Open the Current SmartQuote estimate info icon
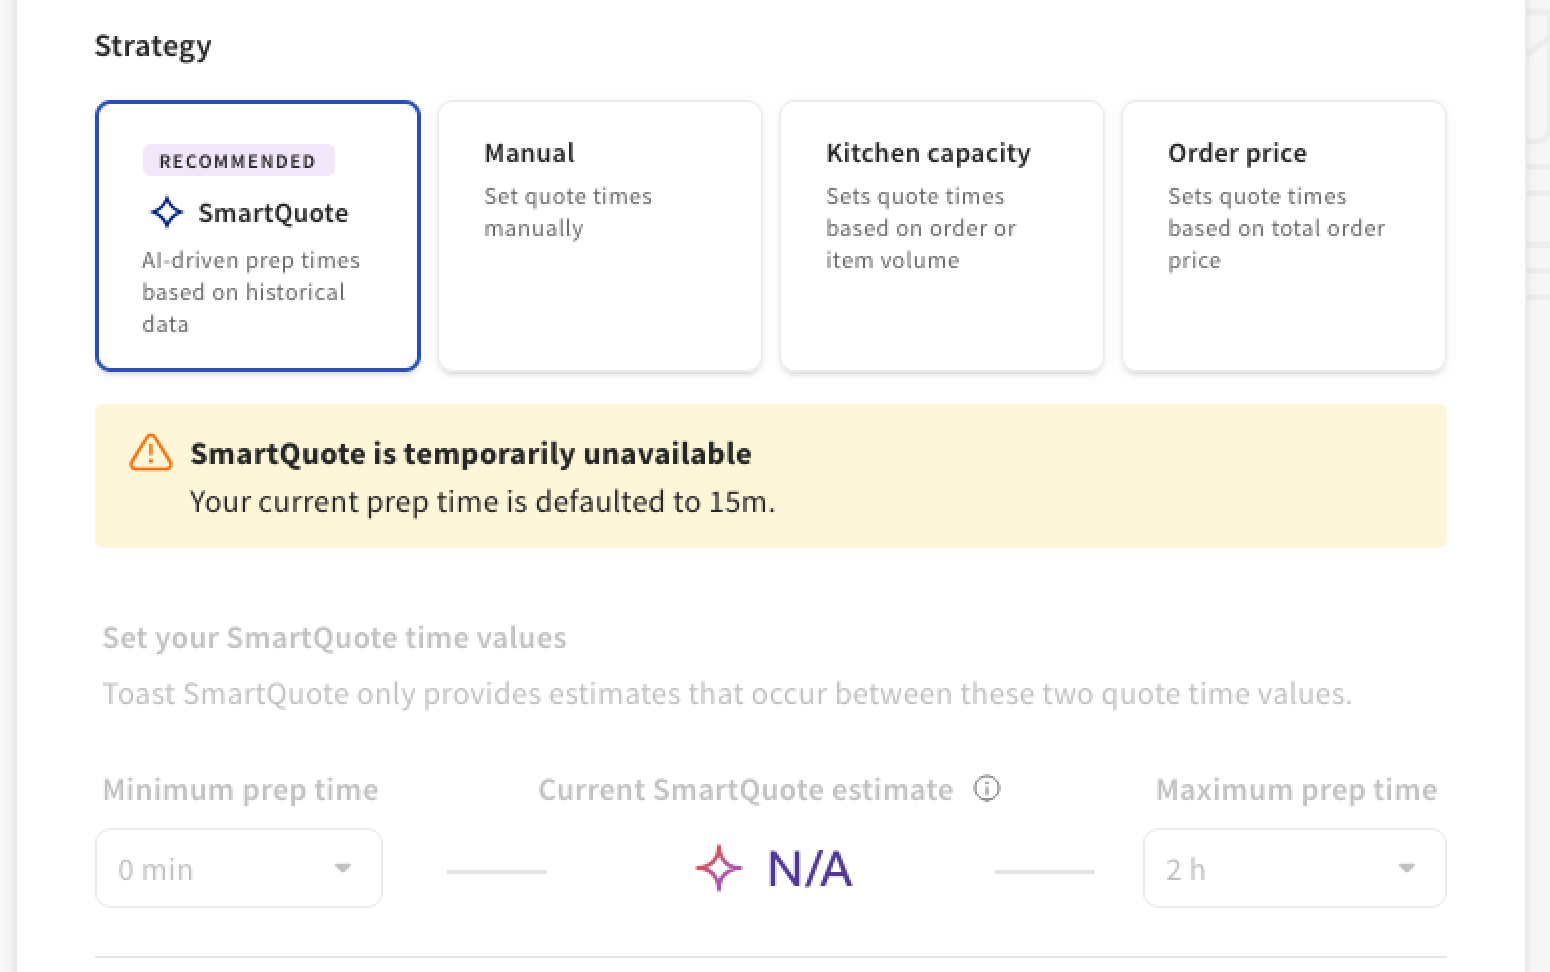The width and height of the screenshot is (1550, 972). coord(987,789)
